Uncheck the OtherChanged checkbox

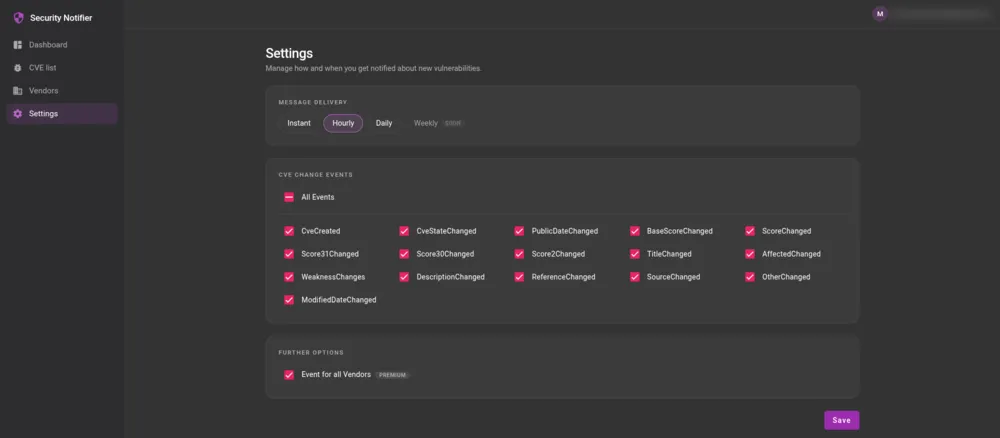coord(750,277)
